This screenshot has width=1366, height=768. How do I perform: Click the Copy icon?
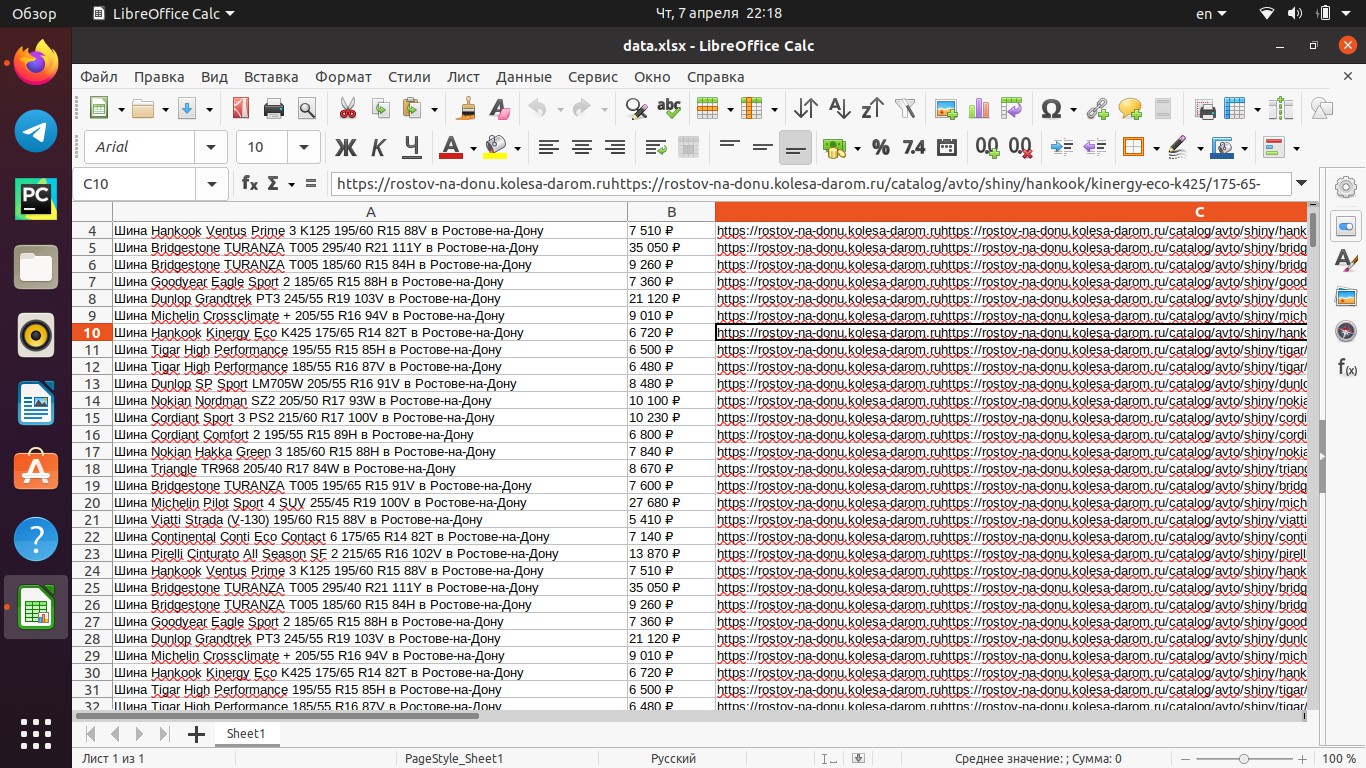pos(380,109)
